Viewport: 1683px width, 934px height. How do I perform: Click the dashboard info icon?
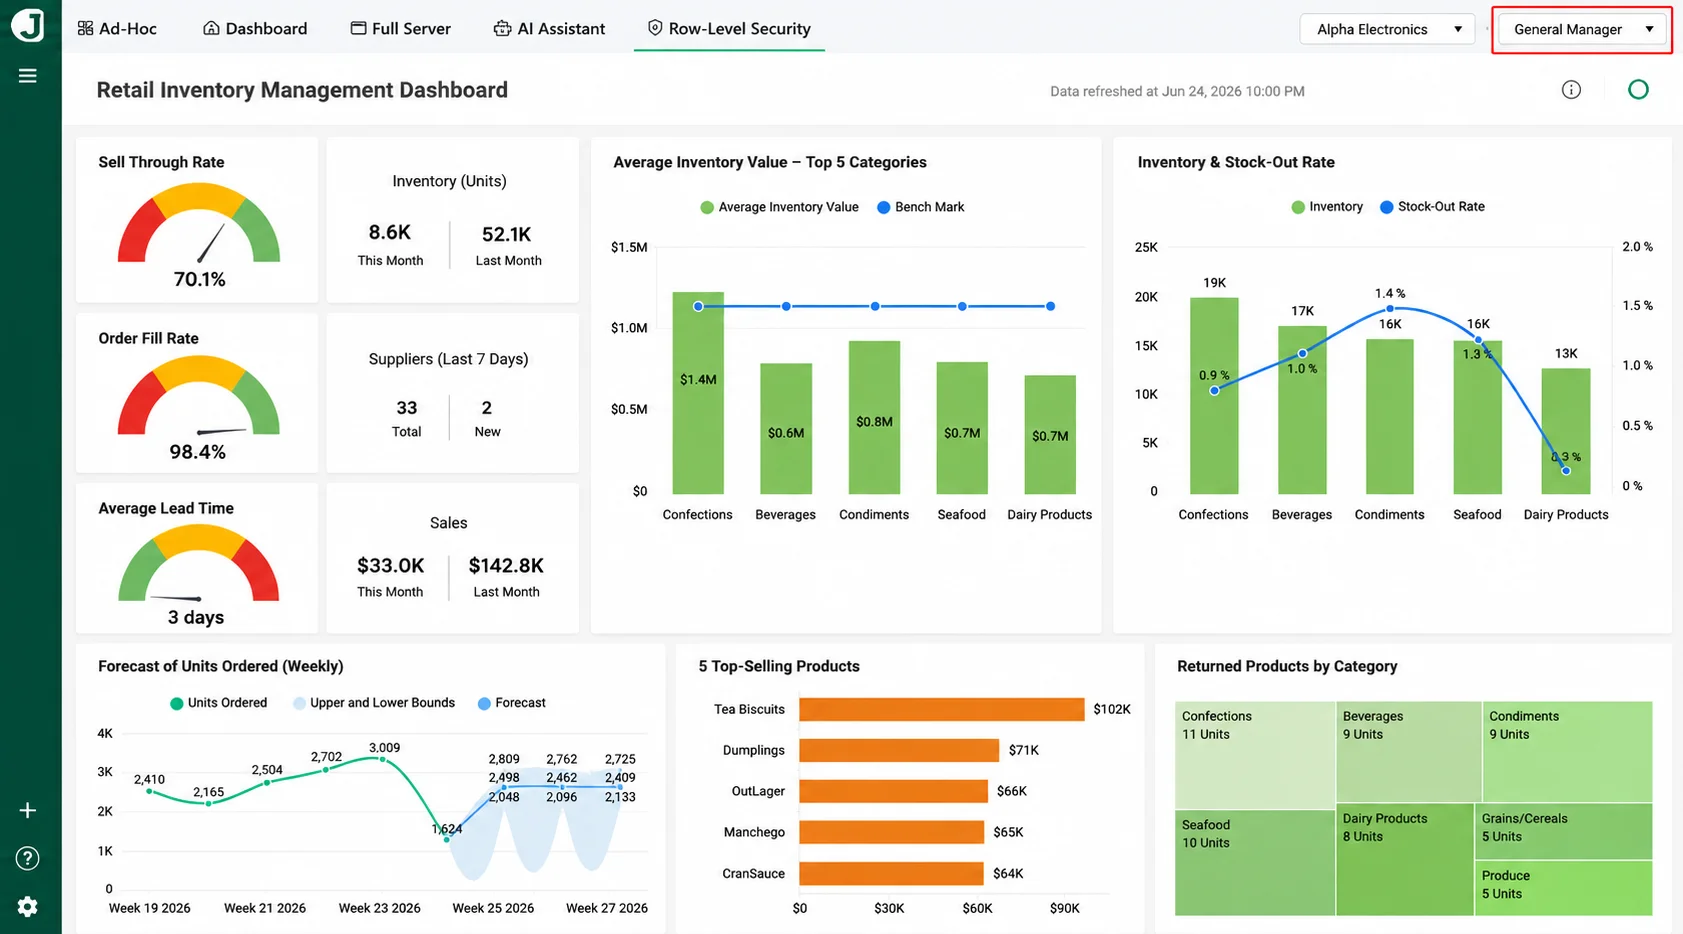(1571, 90)
